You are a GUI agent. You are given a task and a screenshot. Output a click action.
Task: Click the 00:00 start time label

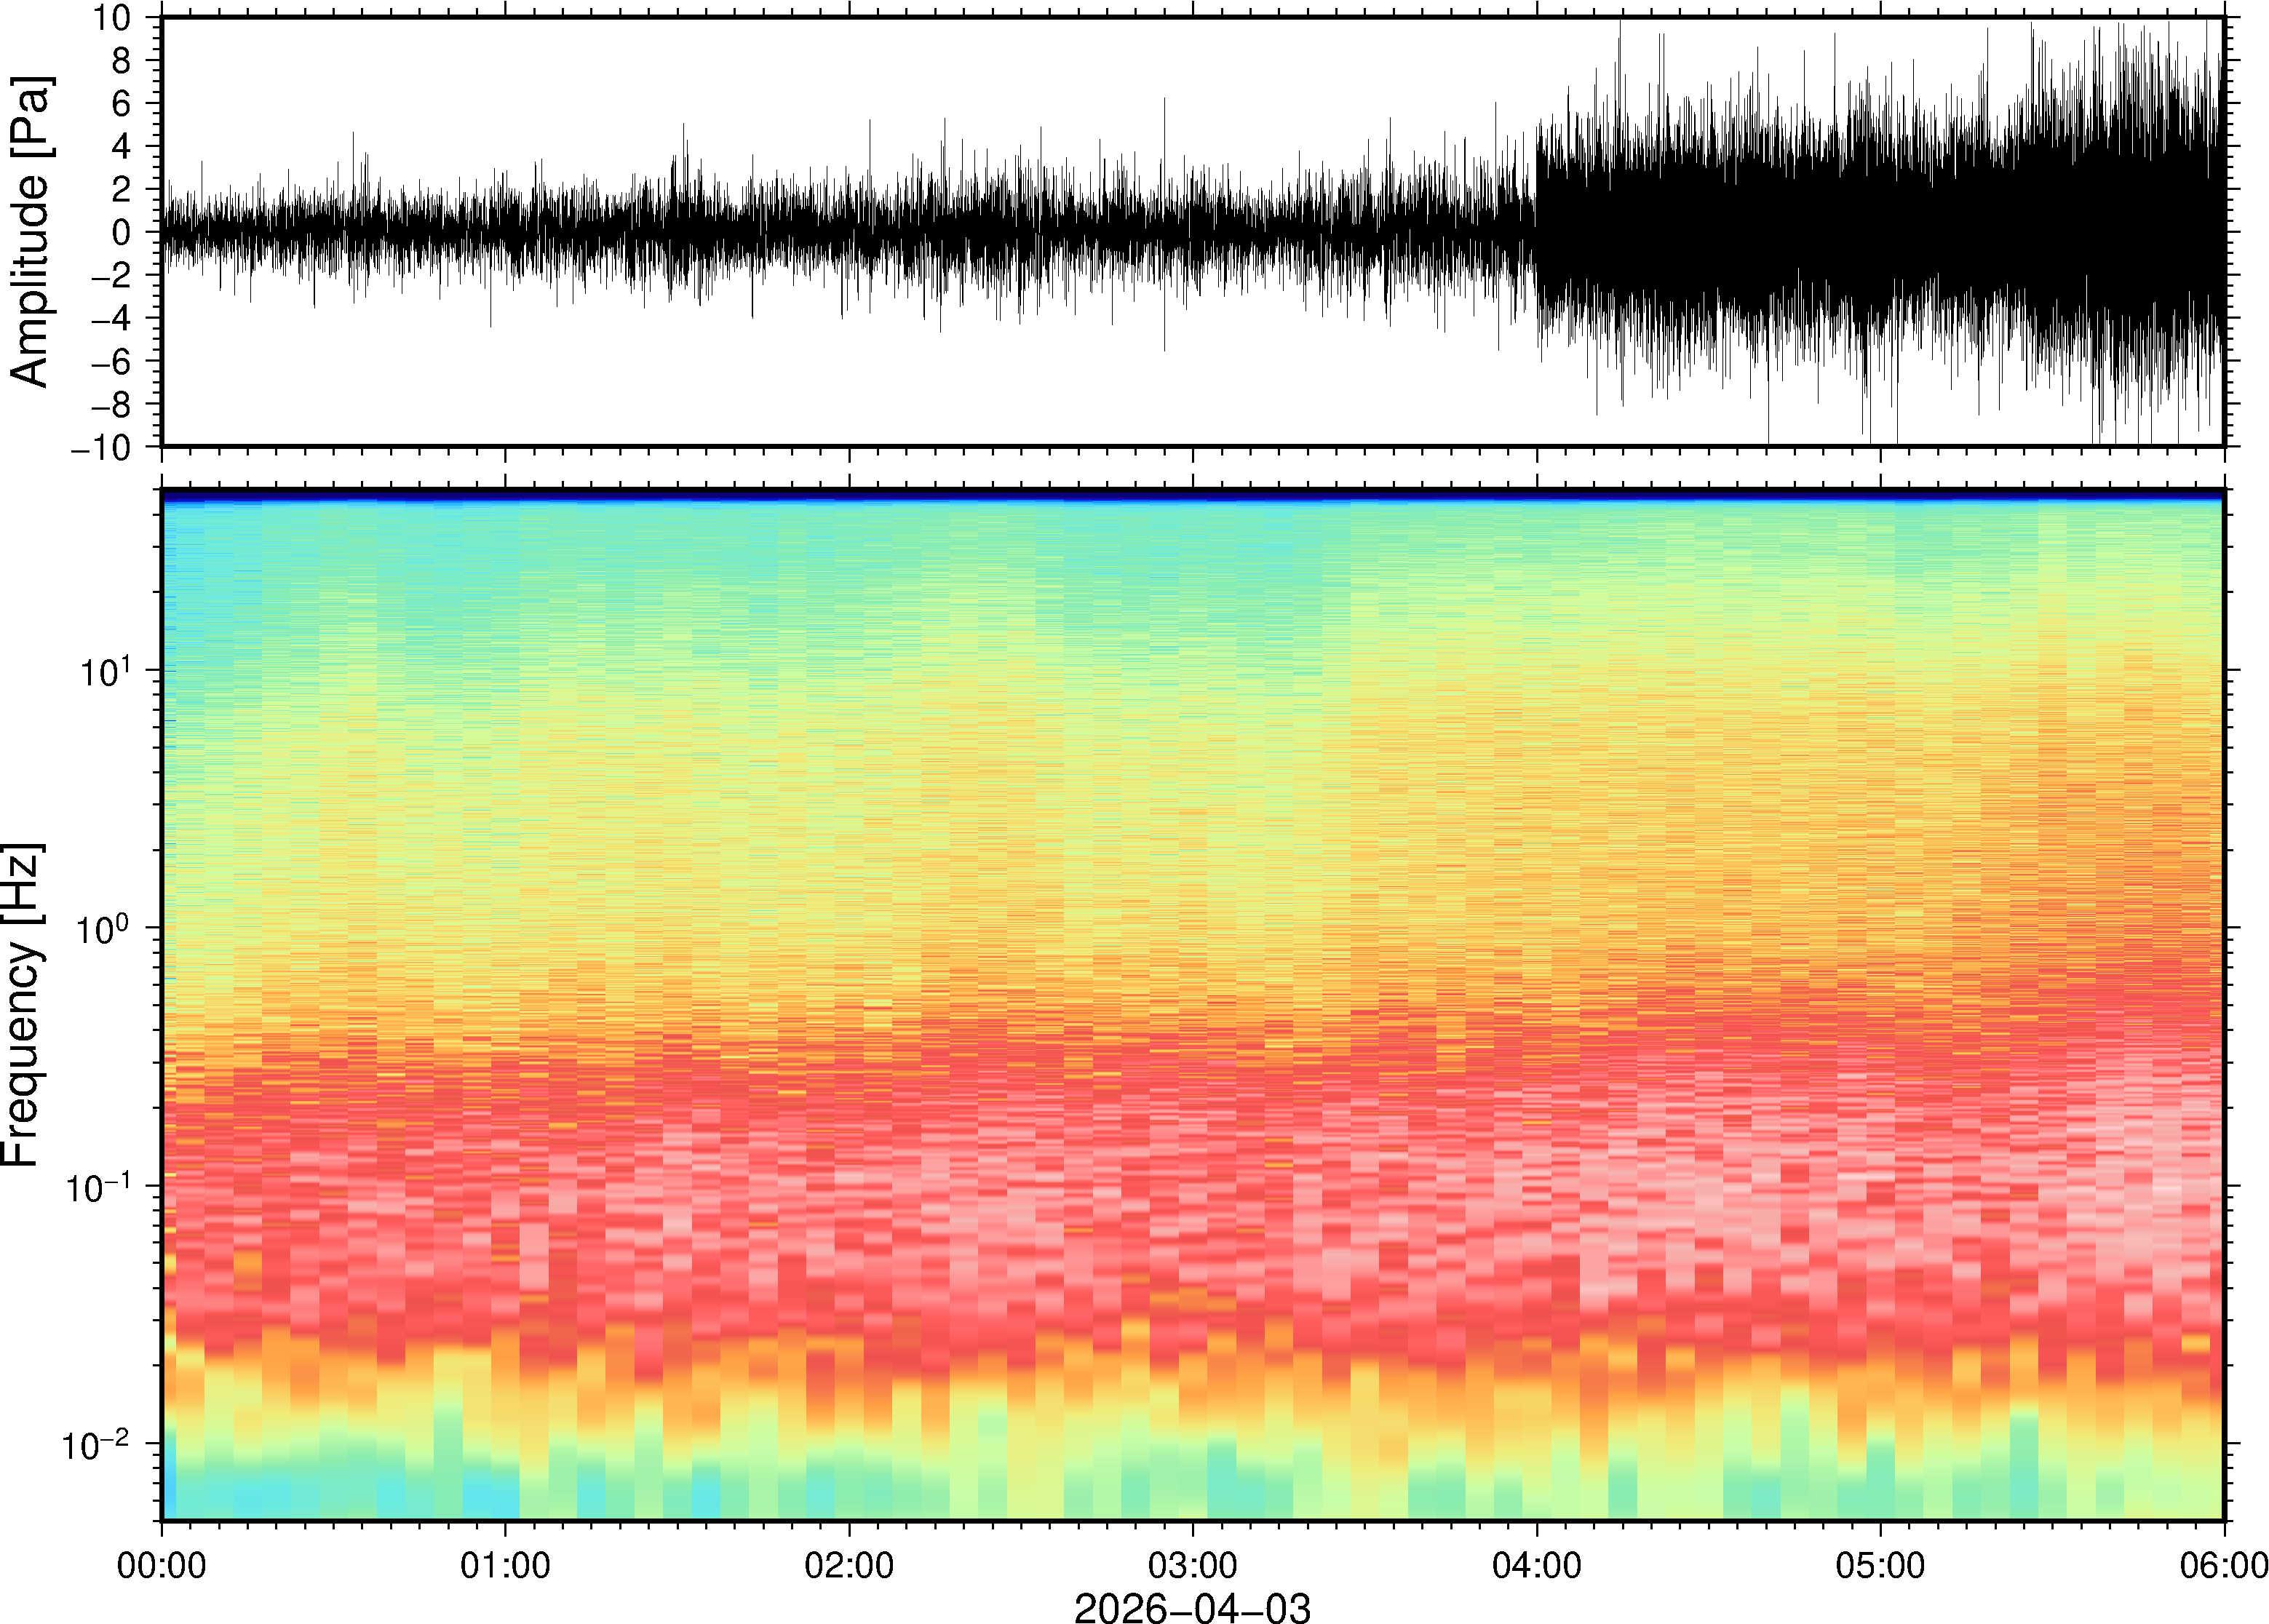[162, 1565]
